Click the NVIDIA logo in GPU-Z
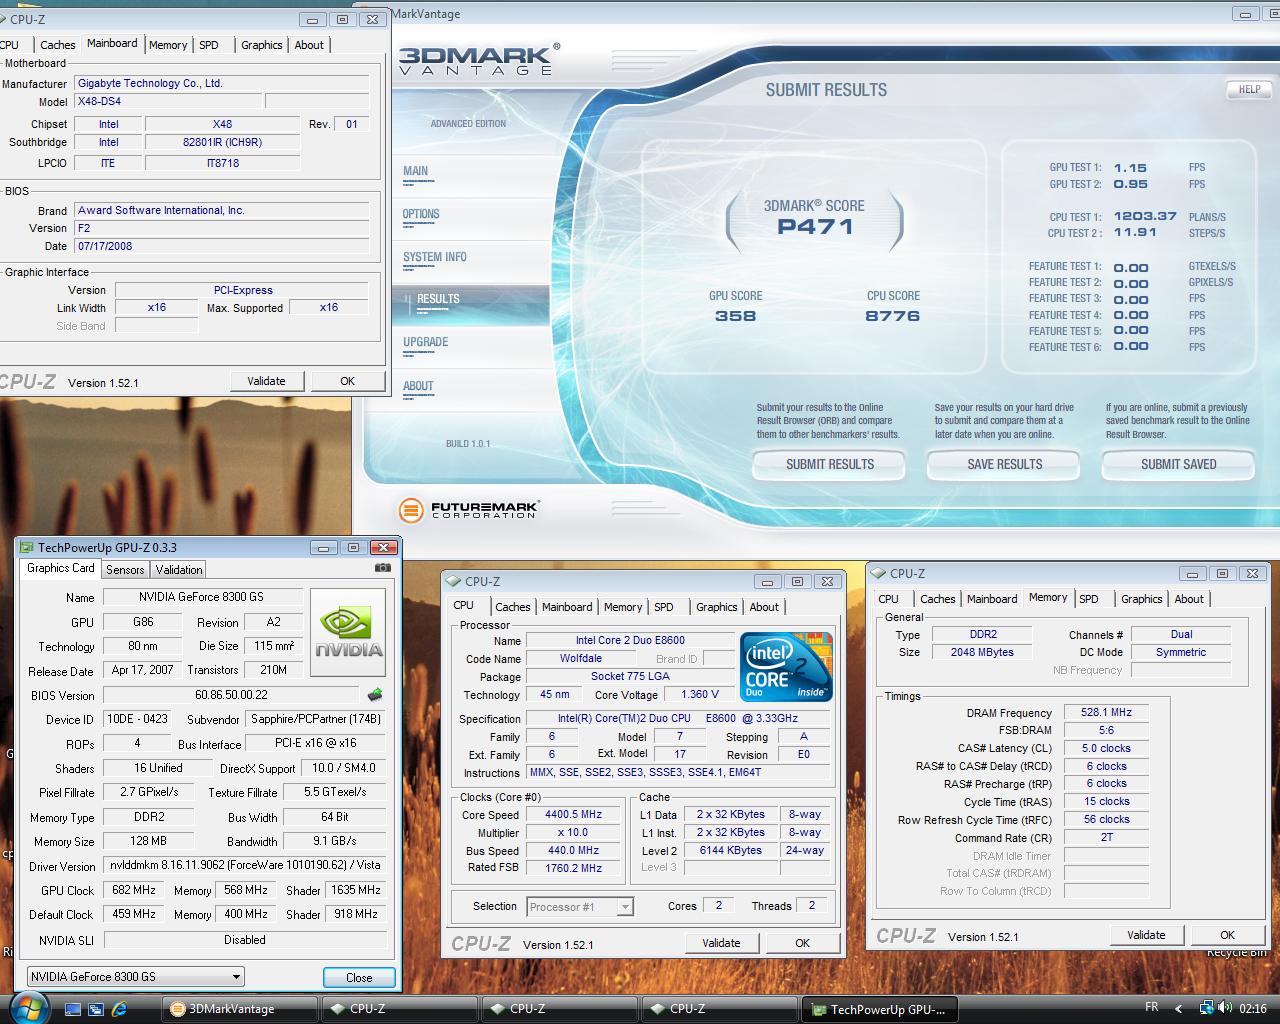This screenshot has width=1280, height=1024. coord(348,632)
